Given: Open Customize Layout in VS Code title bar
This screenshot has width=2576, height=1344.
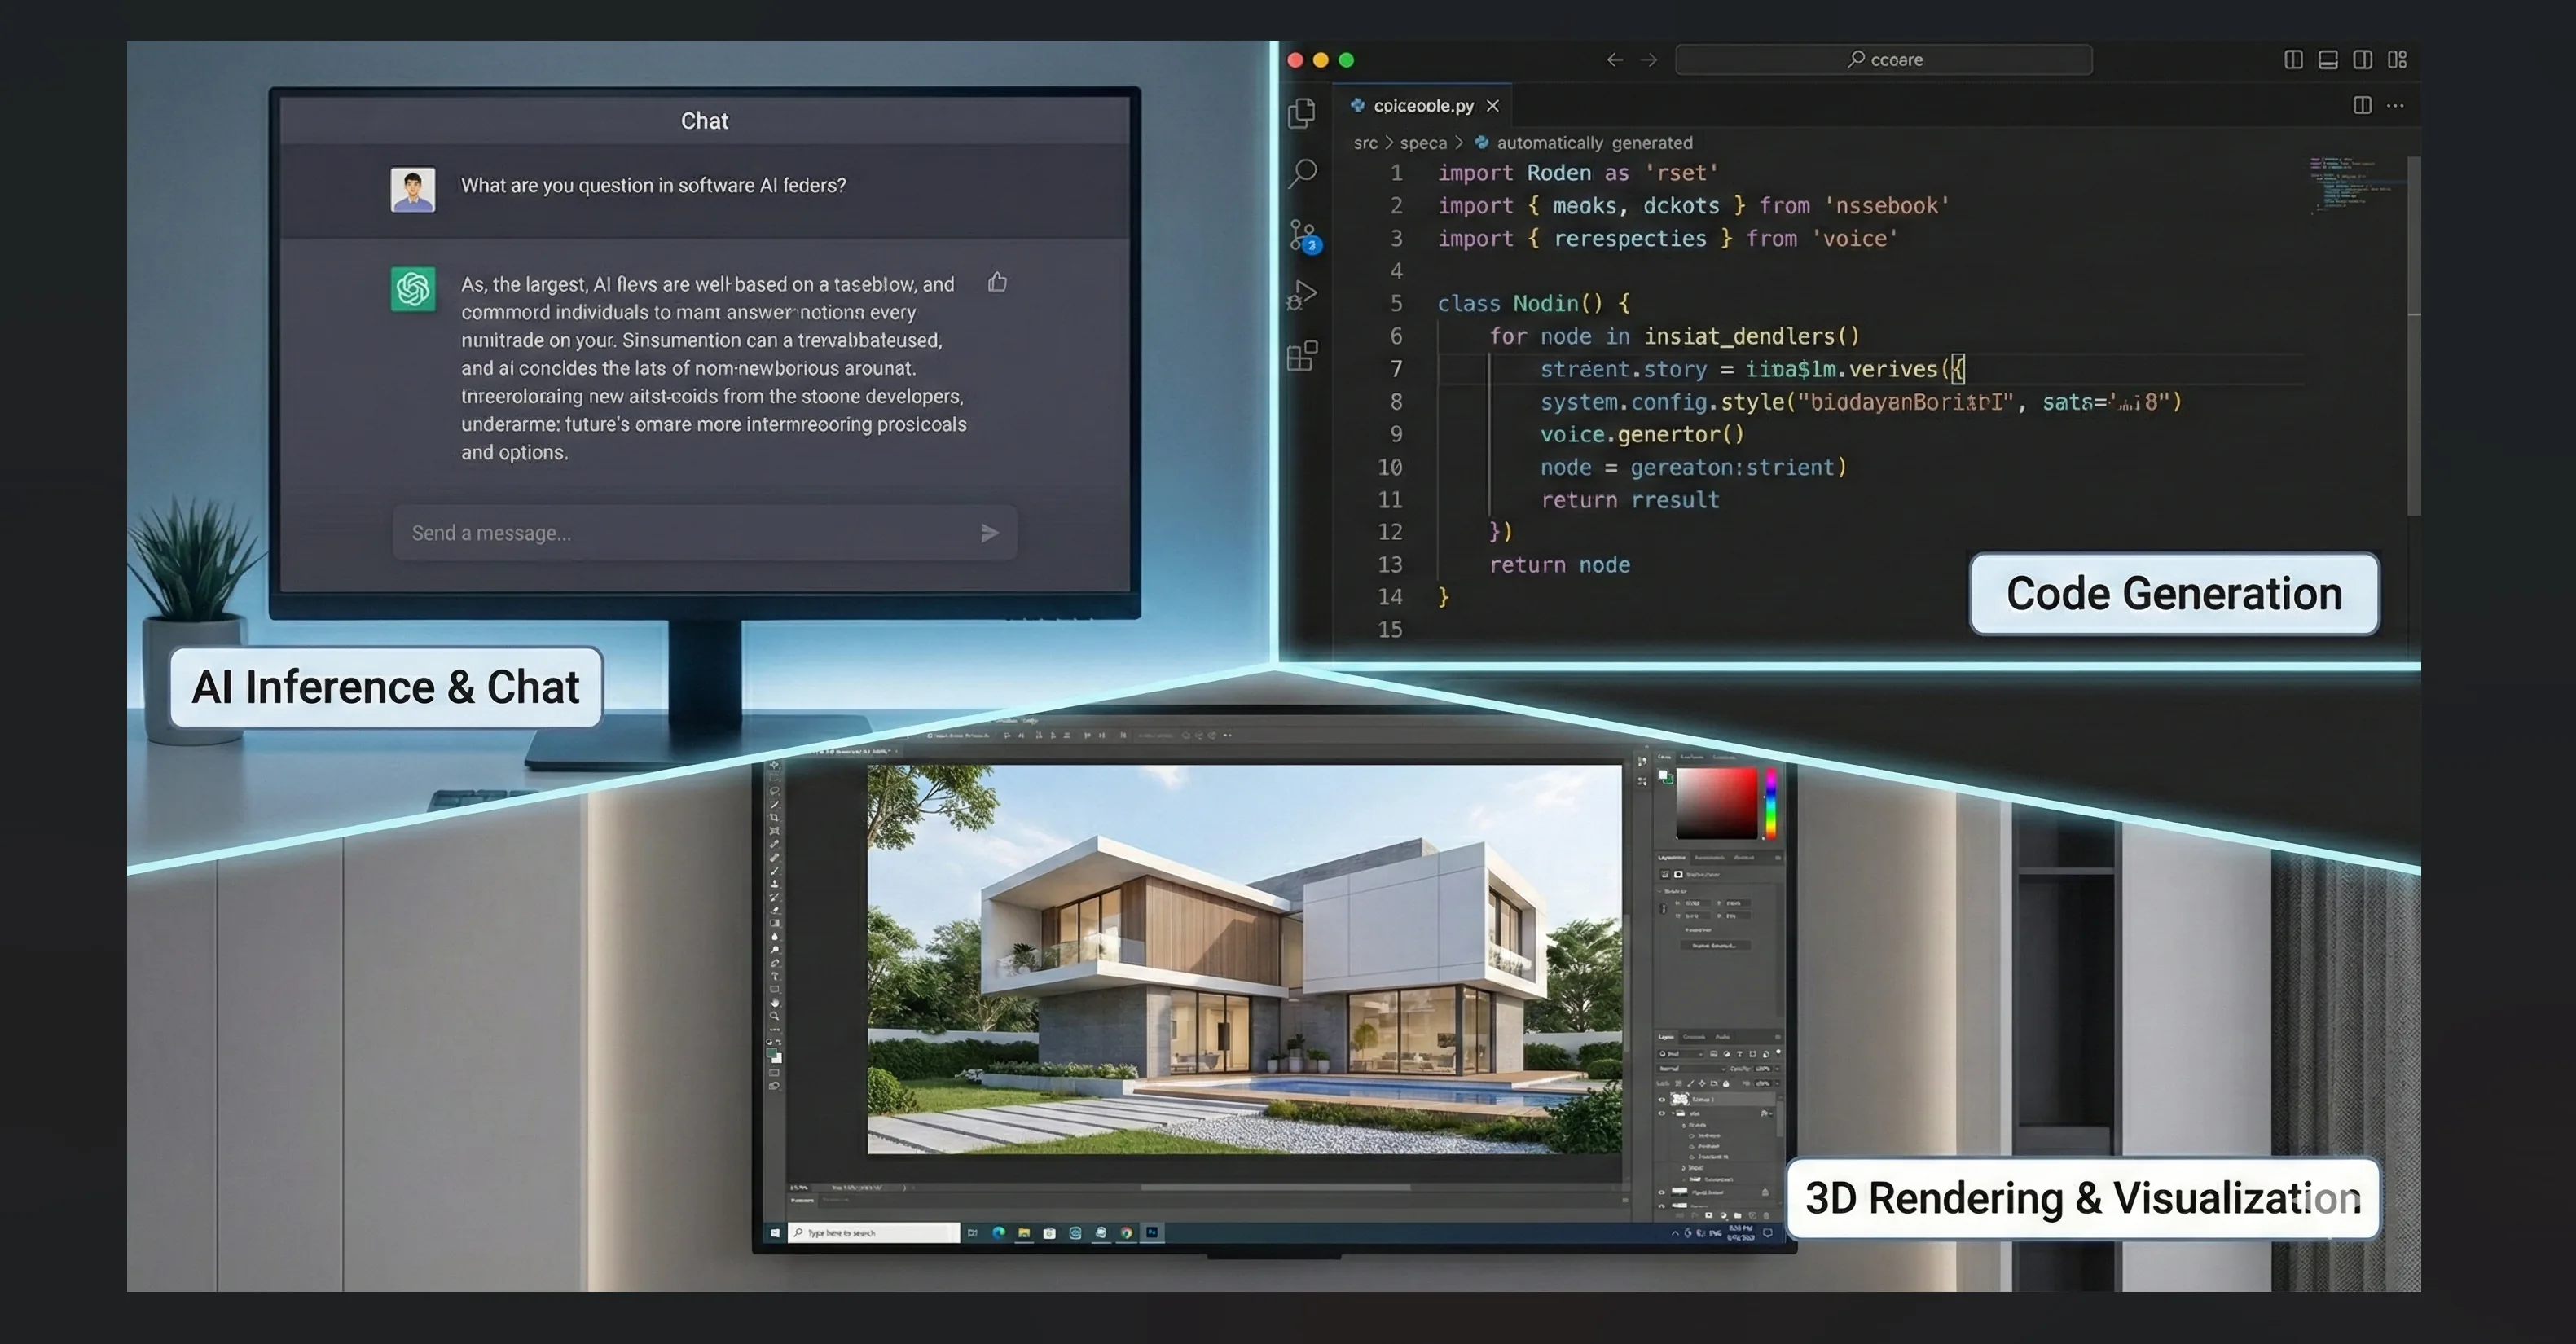Looking at the screenshot, I should 2397,60.
